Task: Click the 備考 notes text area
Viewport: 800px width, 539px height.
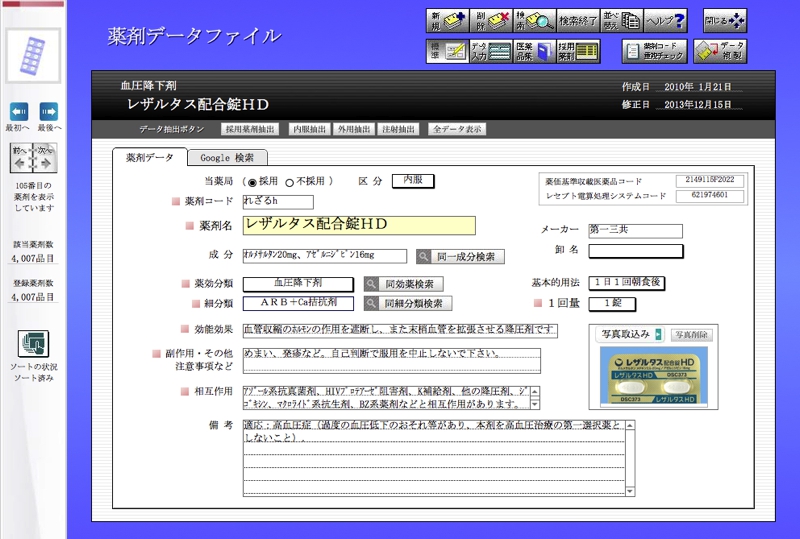Action: click(x=434, y=458)
